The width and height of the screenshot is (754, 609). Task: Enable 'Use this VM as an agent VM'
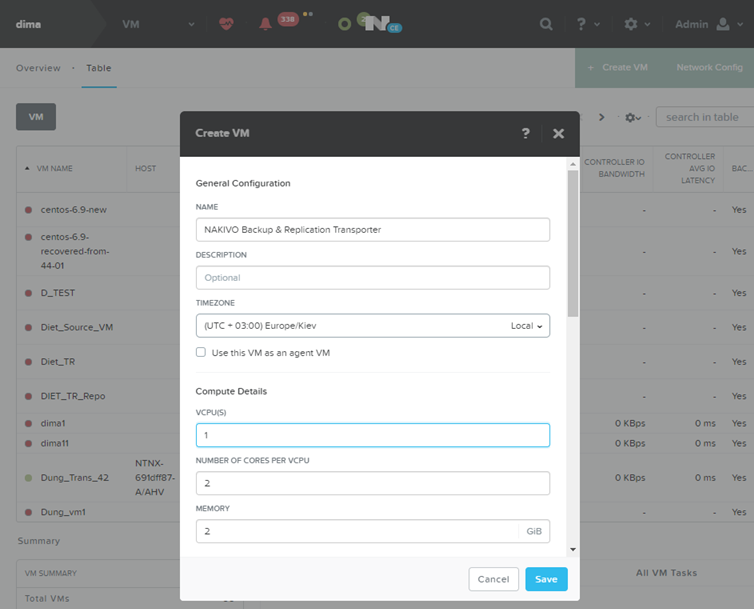coord(202,353)
